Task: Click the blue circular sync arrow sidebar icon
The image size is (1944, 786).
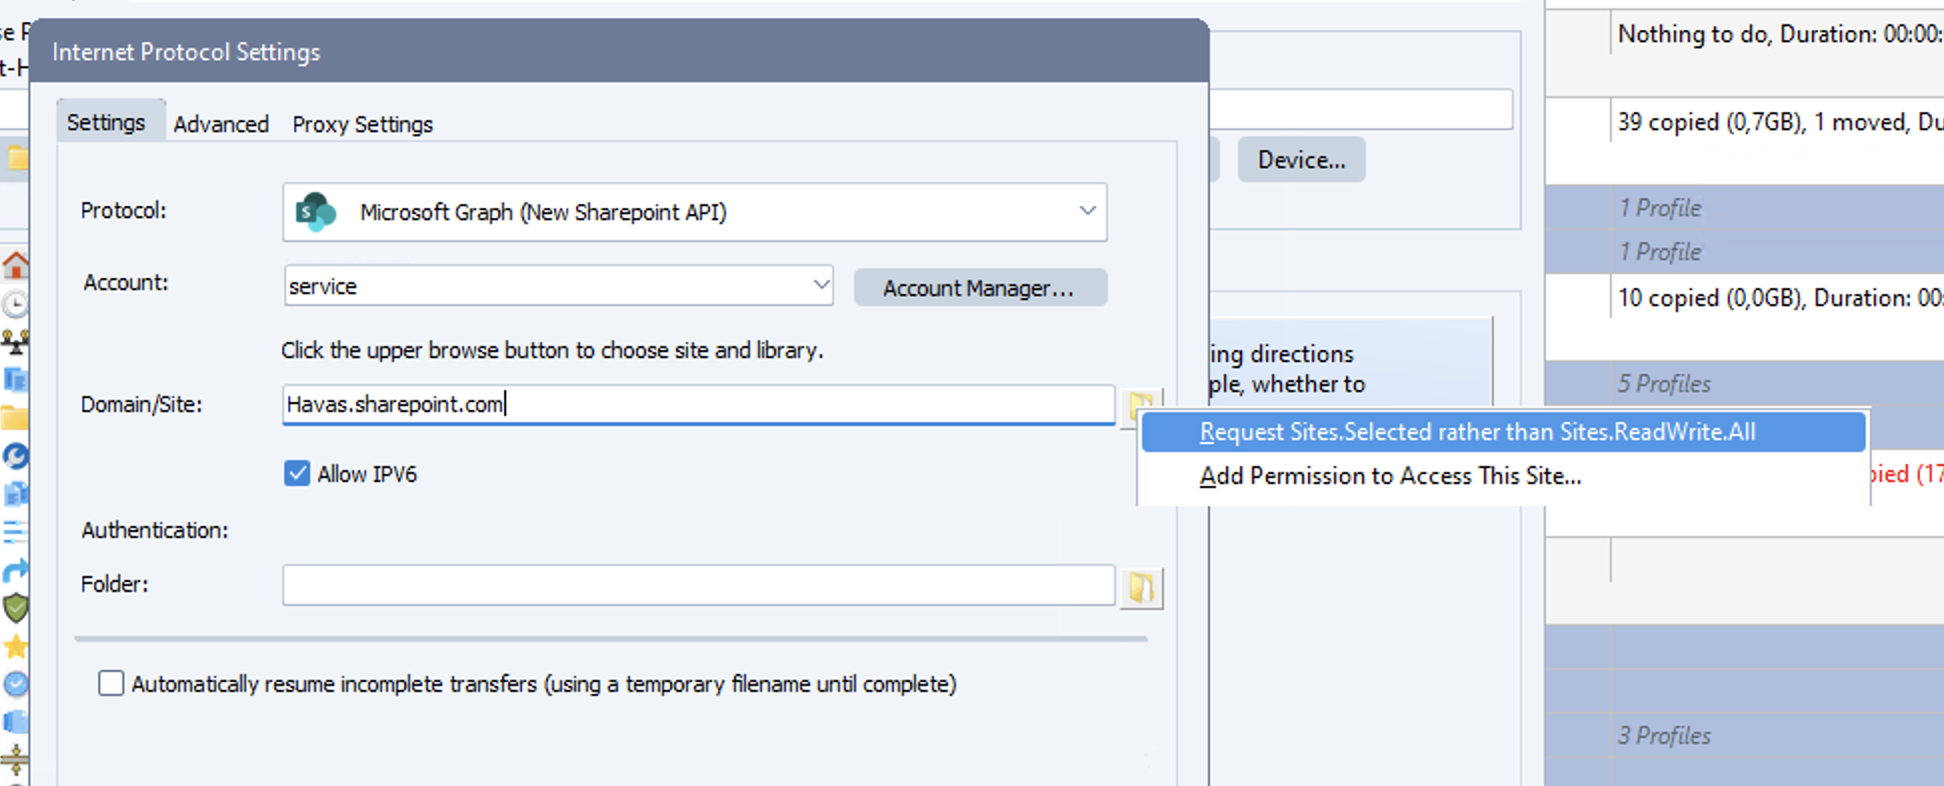Action: [x=15, y=456]
